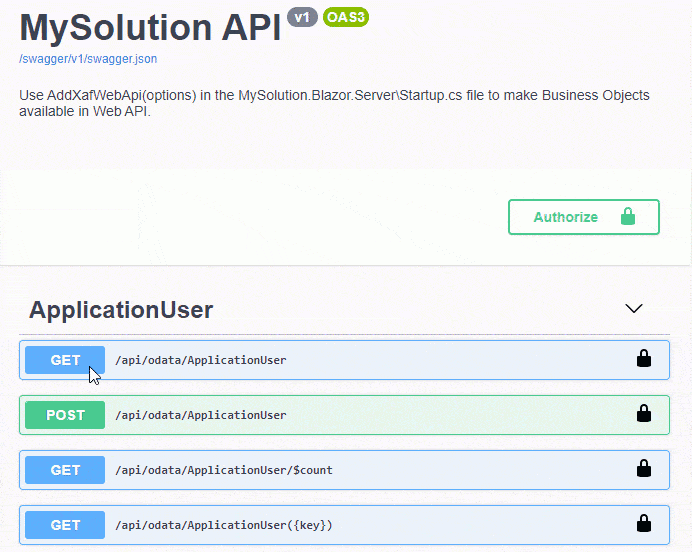Click GET badge for /api/odata/ApplicationUser
The image size is (692, 552).
point(65,360)
